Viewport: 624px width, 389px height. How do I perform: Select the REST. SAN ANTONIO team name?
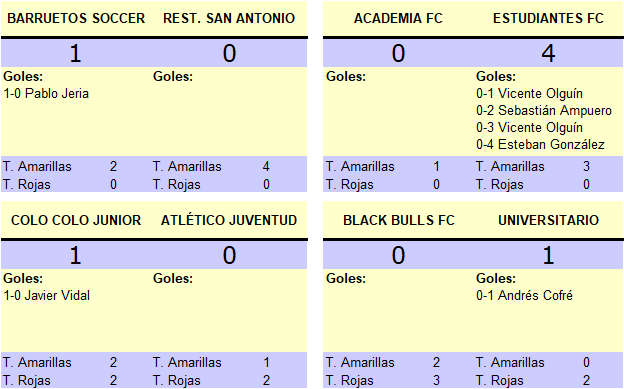pyautogui.click(x=229, y=18)
